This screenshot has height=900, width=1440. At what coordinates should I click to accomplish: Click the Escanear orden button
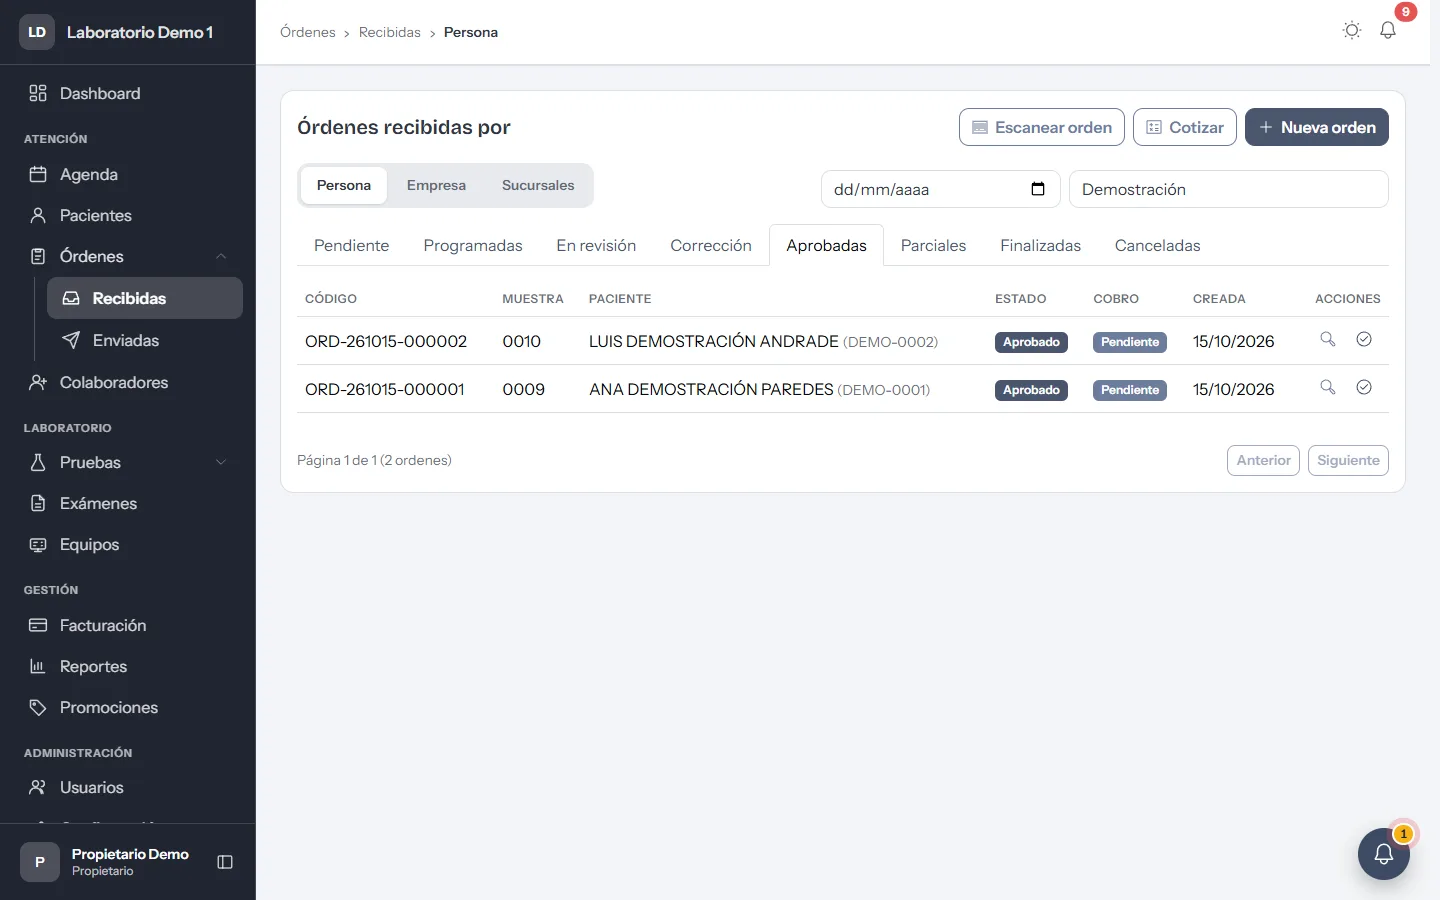(x=1042, y=127)
